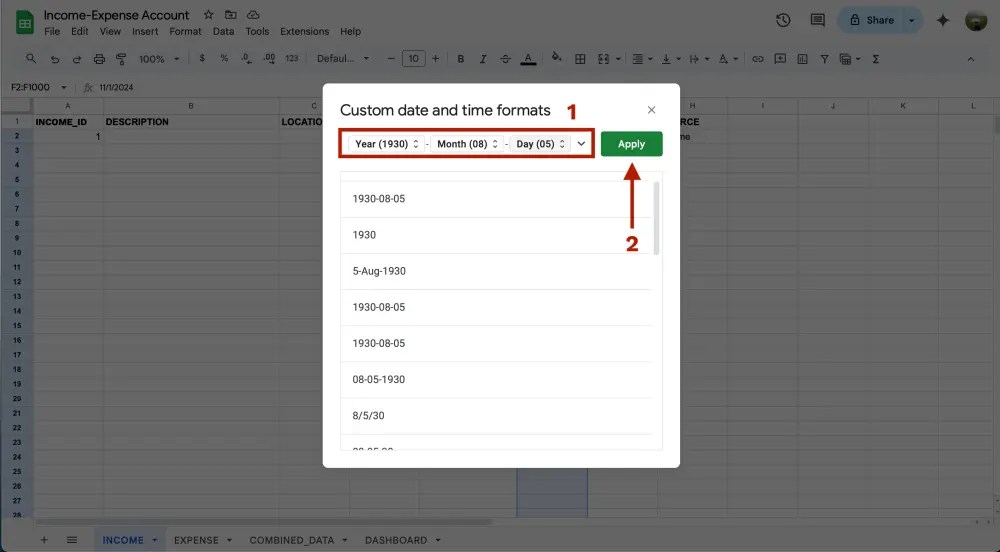Open the Day (05) format token
Image resolution: width=1000 pixels, height=552 pixels.
point(541,144)
